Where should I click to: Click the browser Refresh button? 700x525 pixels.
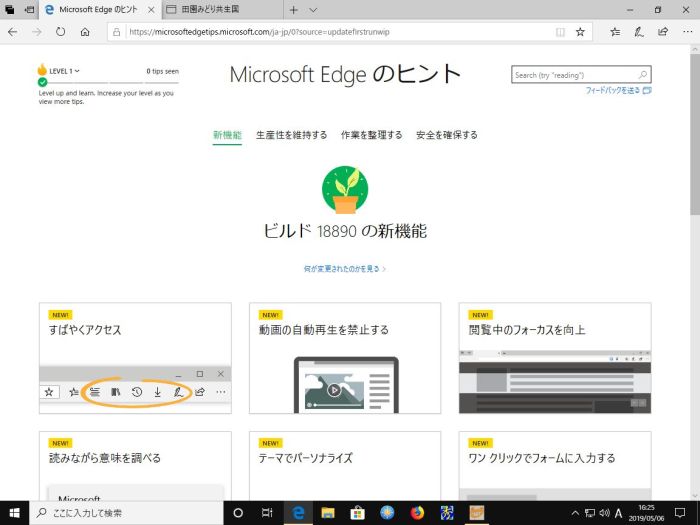point(61,31)
